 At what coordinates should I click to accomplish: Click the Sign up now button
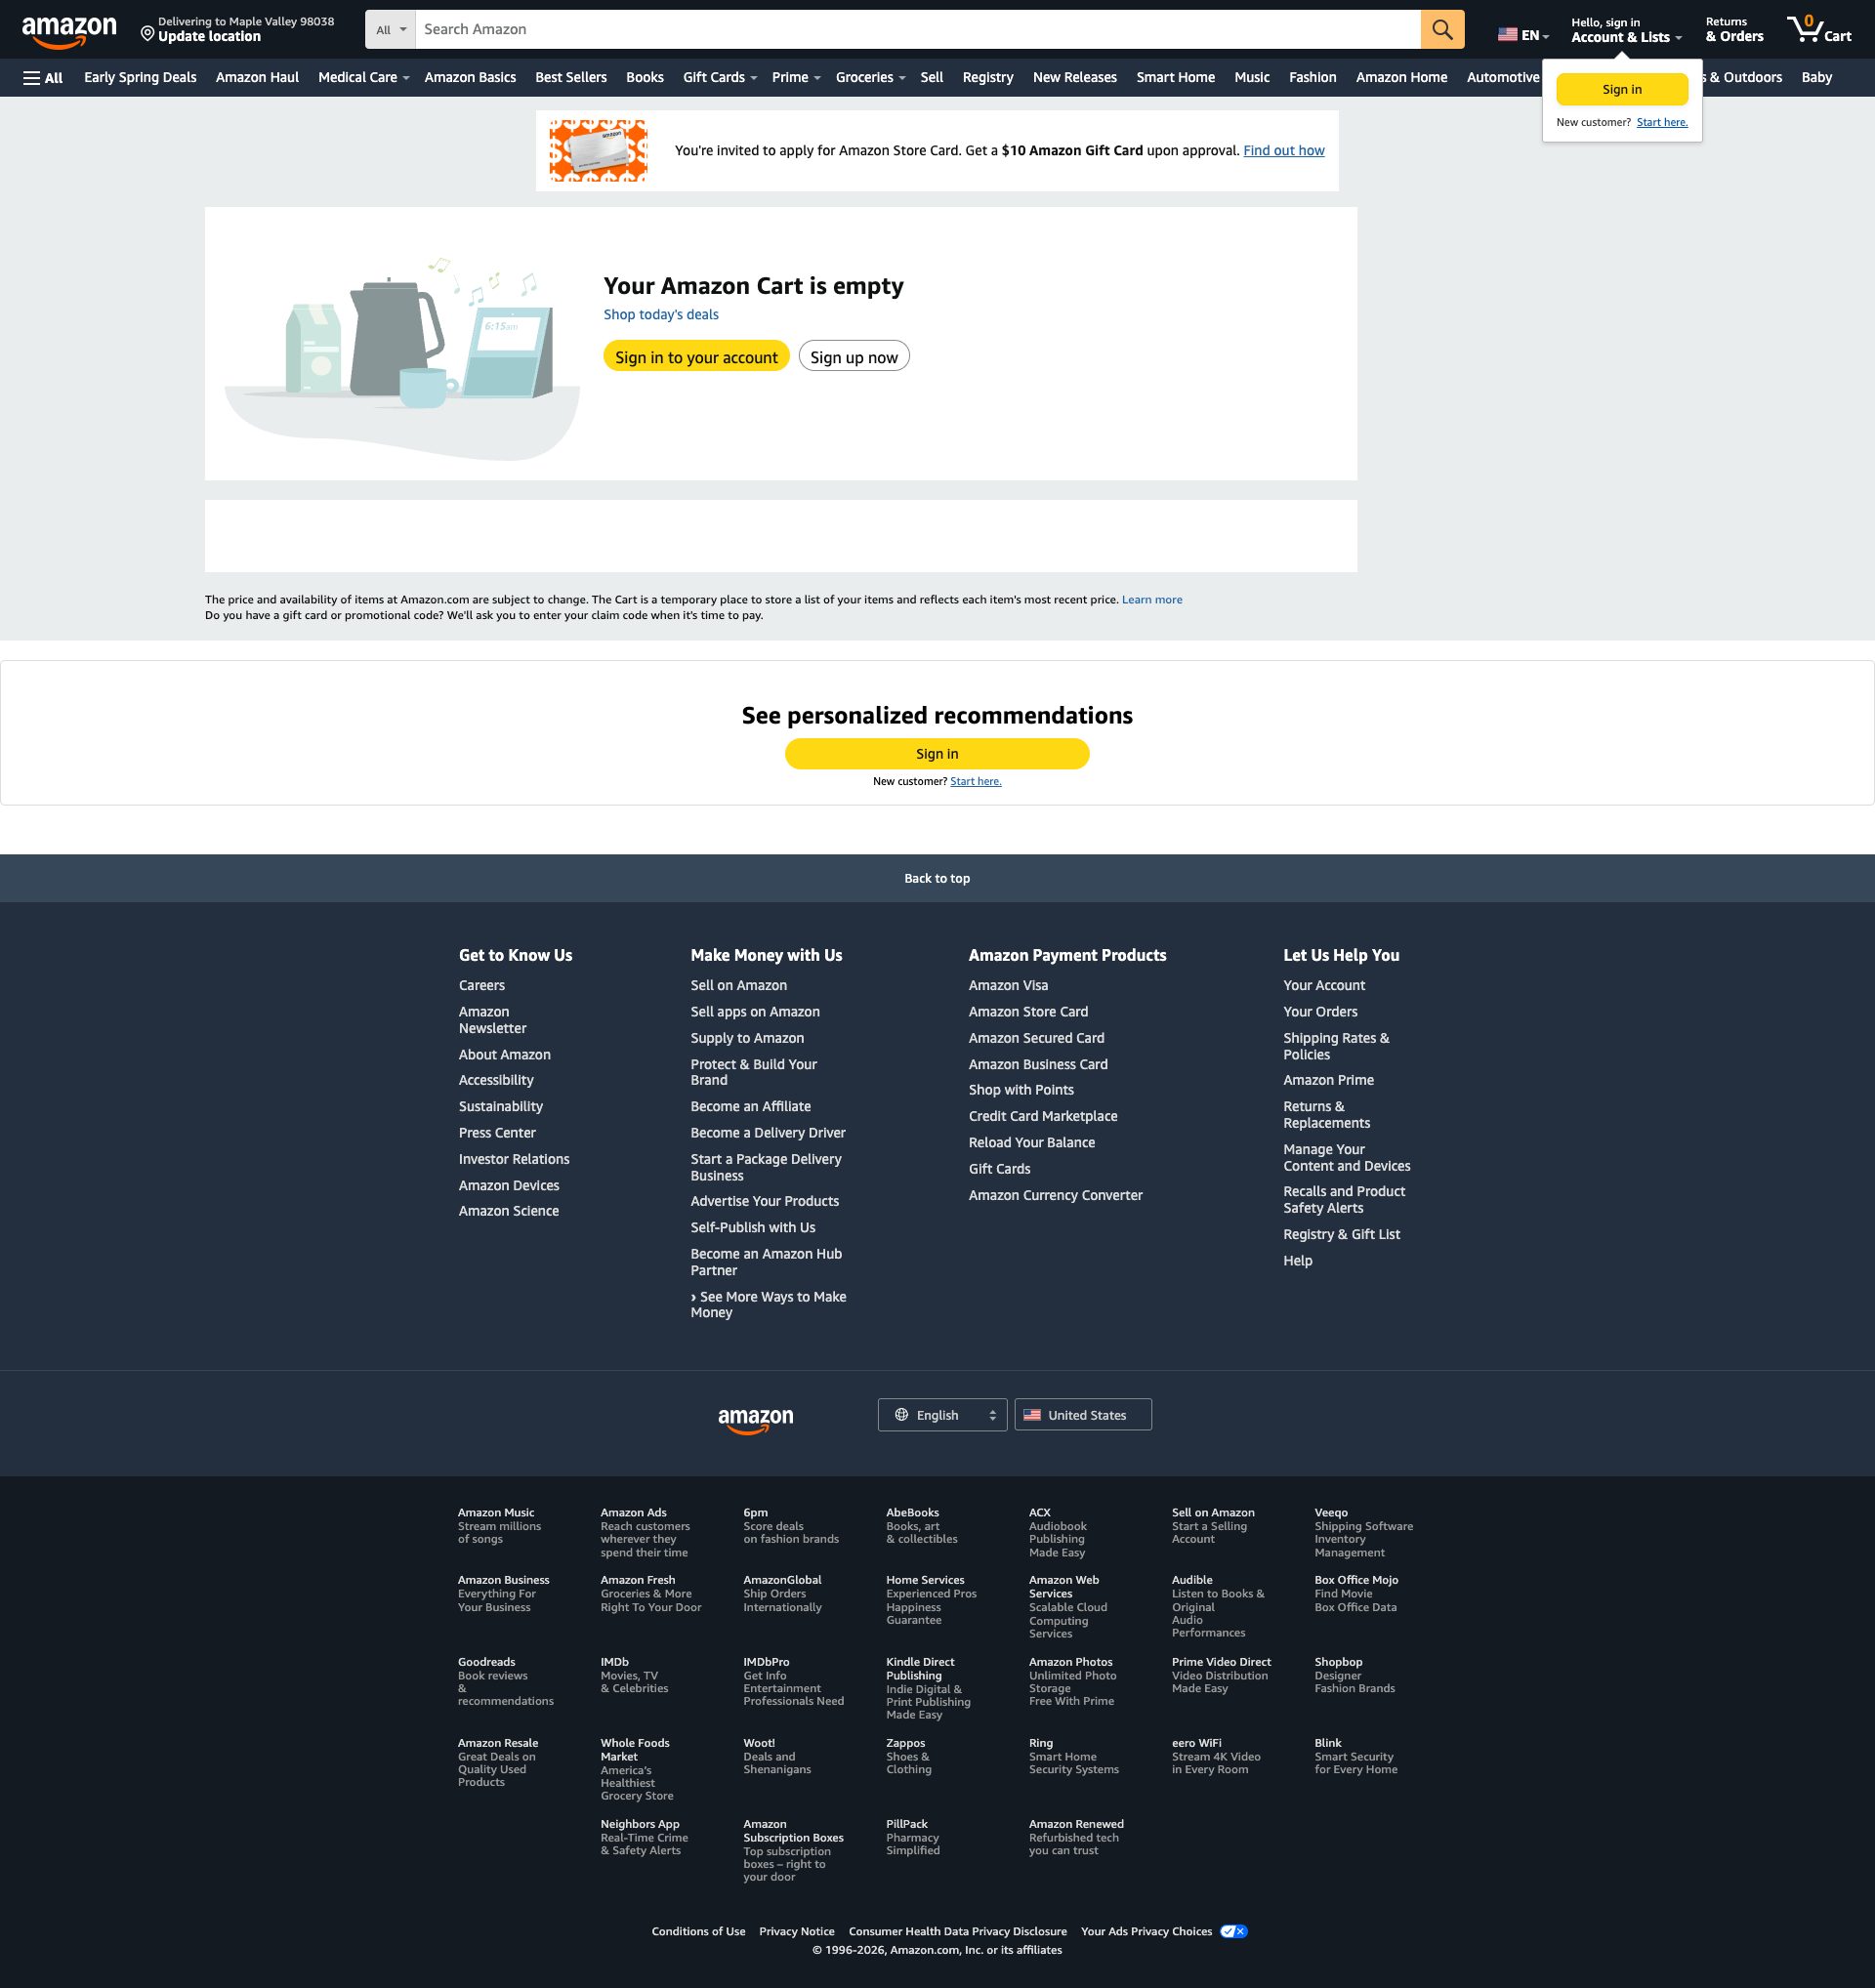pyautogui.click(x=853, y=356)
